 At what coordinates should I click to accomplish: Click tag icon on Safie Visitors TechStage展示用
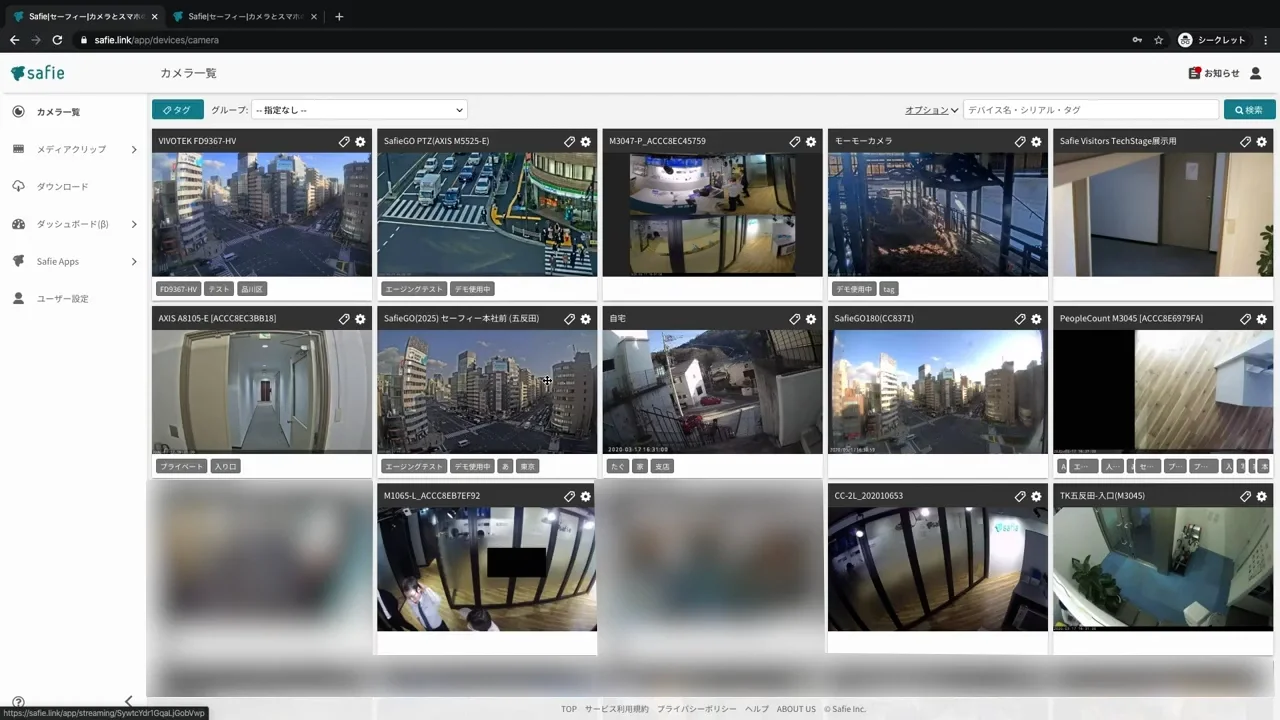(1245, 142)
